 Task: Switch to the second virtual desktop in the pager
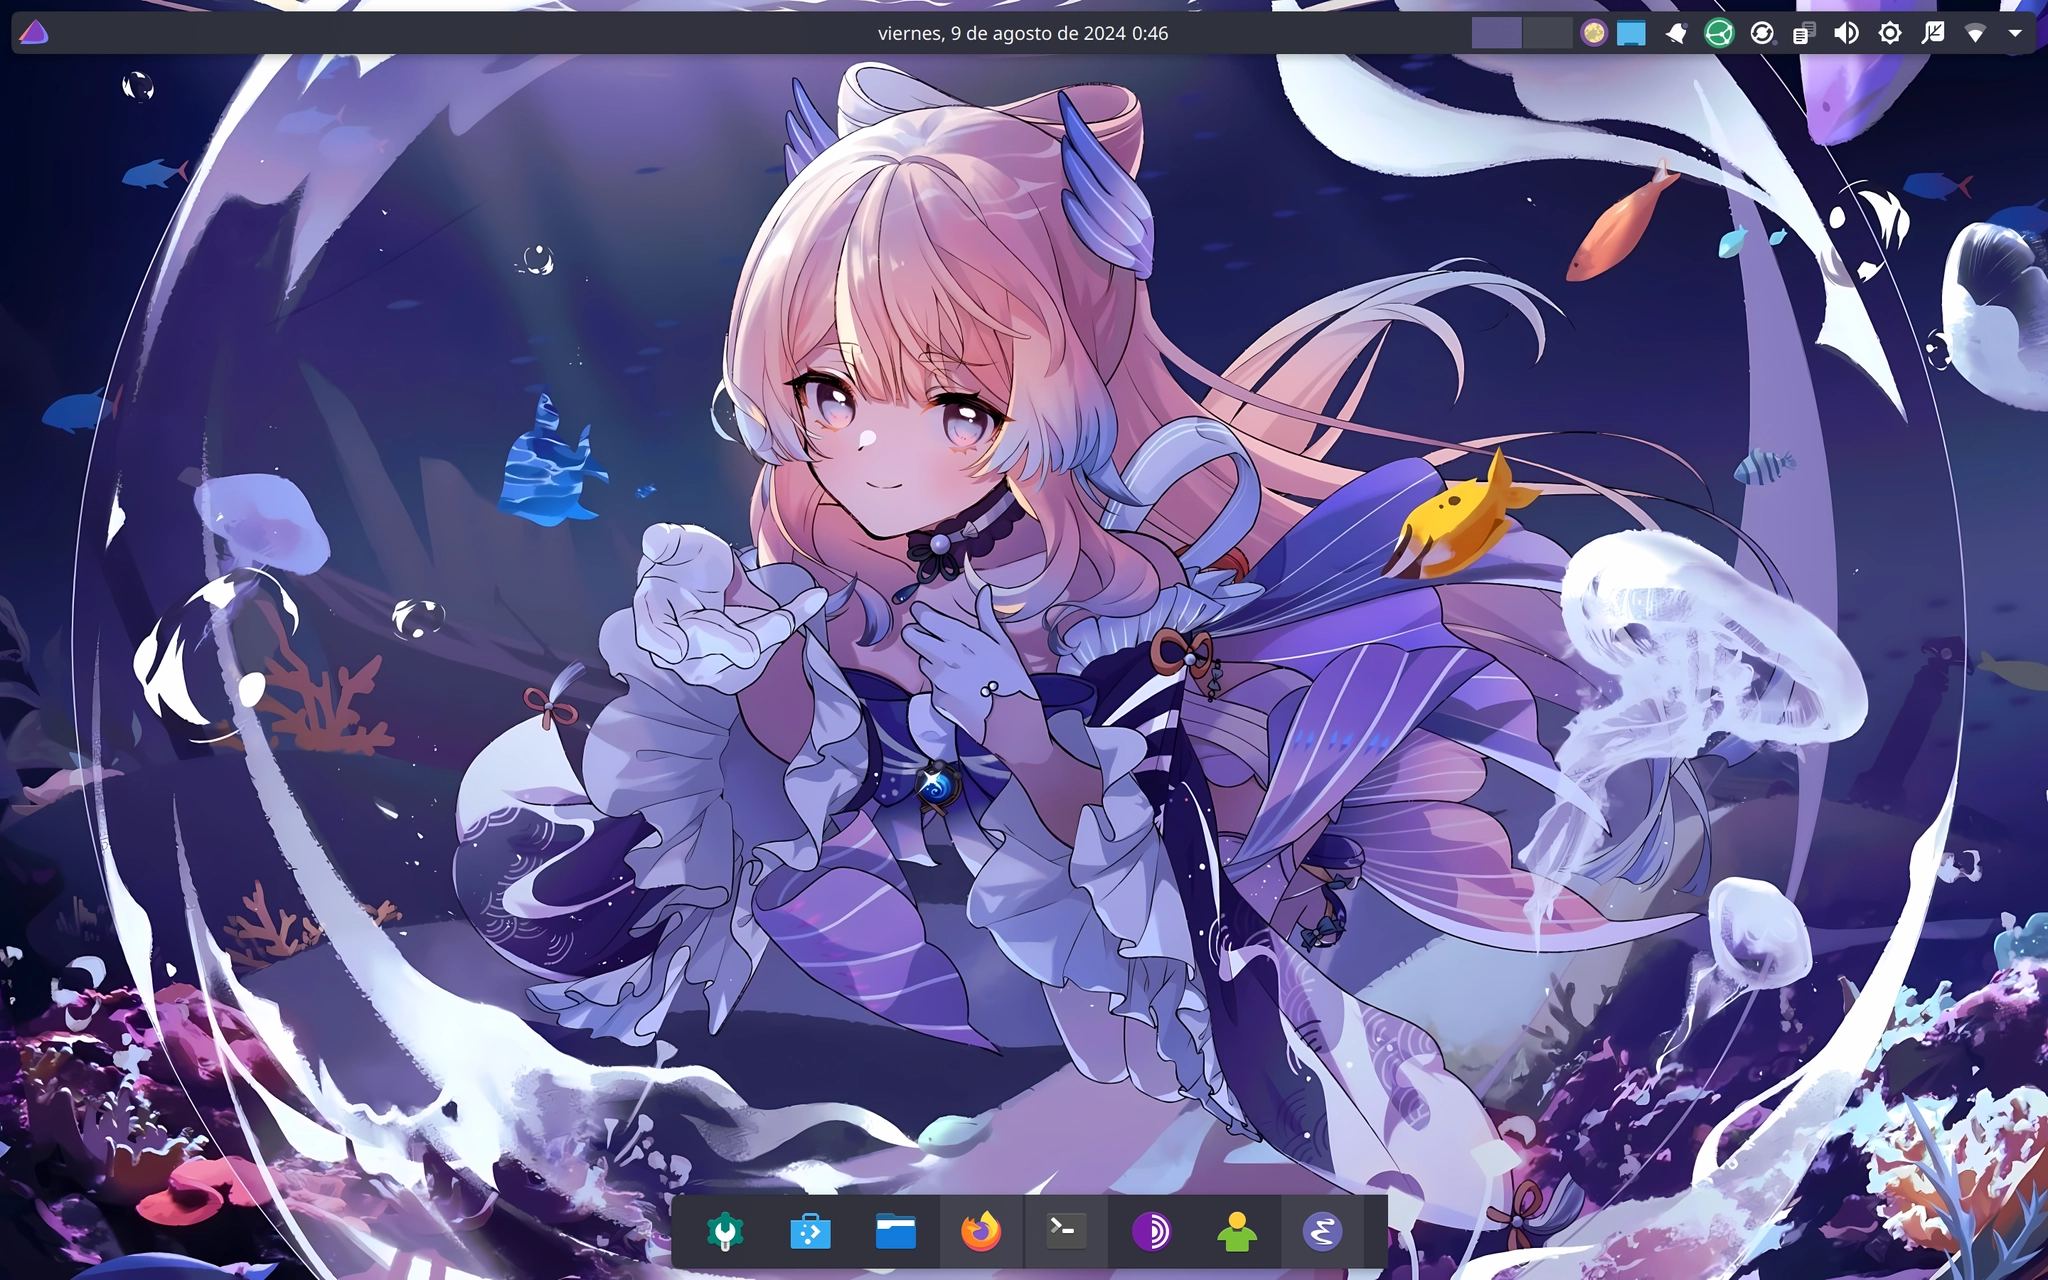1547,33
